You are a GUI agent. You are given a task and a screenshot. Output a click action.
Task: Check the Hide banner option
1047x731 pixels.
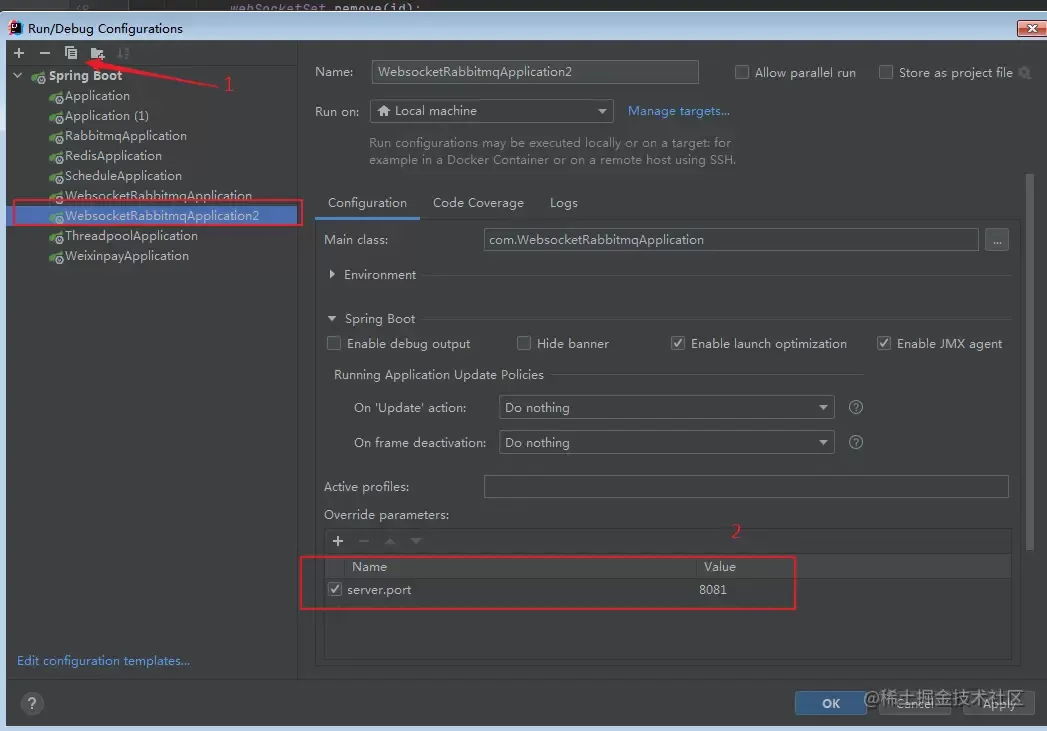click(x=524, y=343)
